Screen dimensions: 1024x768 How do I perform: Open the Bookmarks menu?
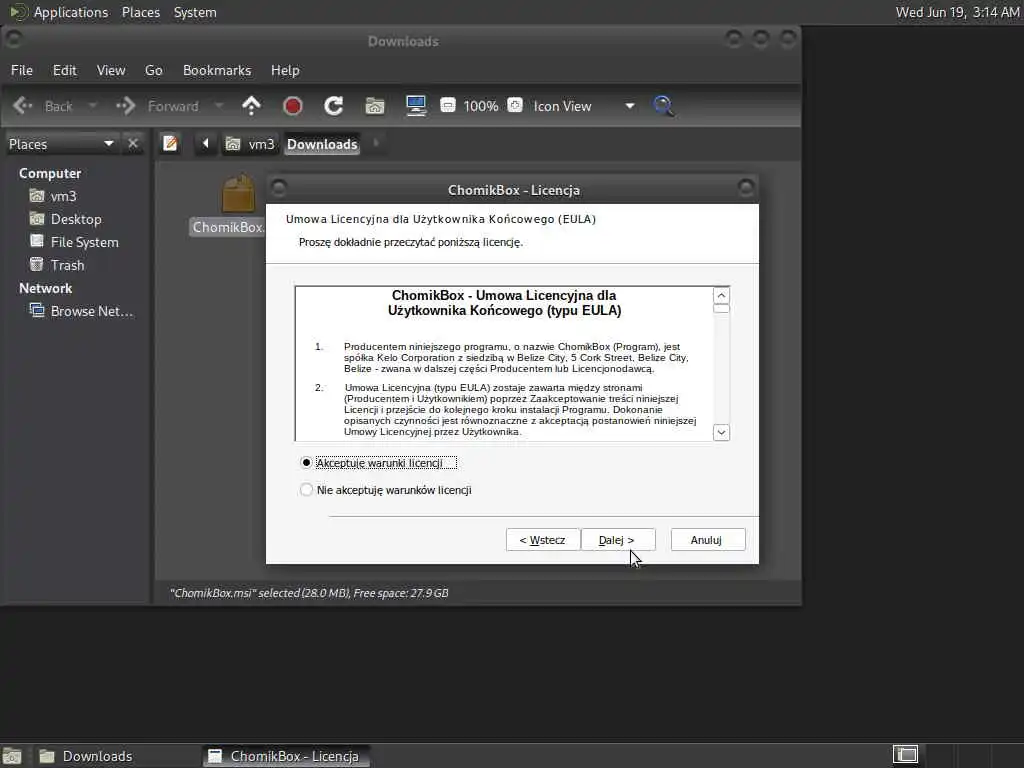pyautogui.click(x=217, y=70)
